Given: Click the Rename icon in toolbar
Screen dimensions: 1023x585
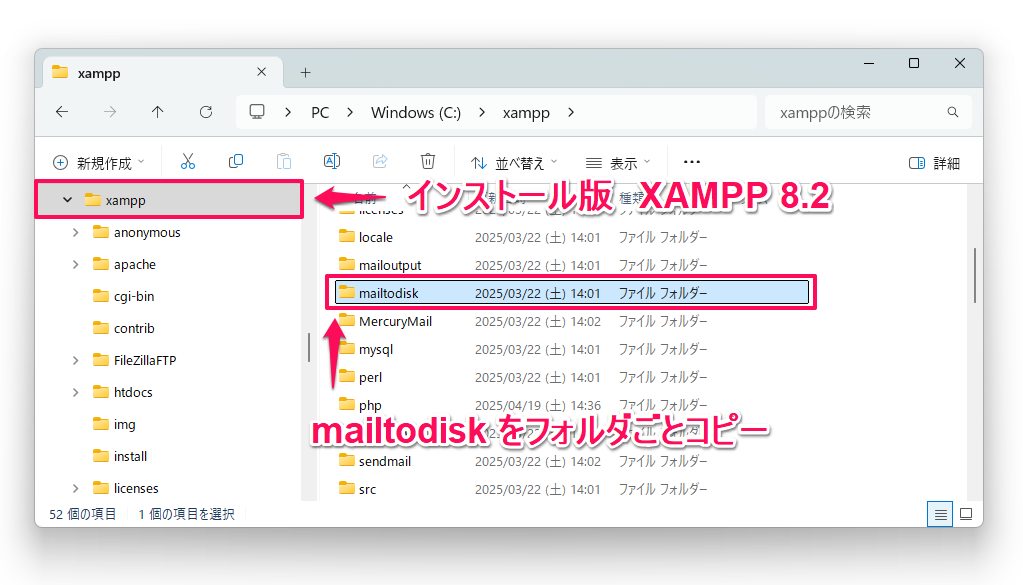Looking at the screenshot, I should [x=332, y=162].
